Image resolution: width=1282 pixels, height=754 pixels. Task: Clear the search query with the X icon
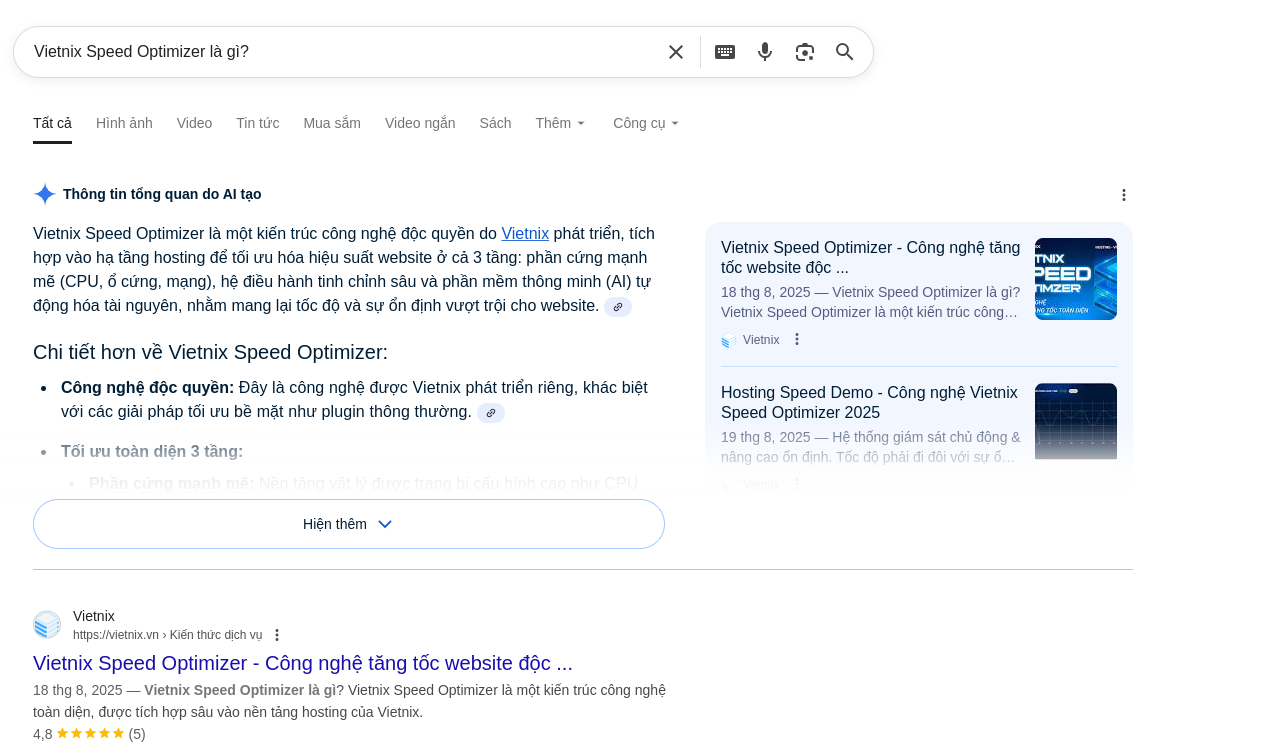(x=676, y=52)
